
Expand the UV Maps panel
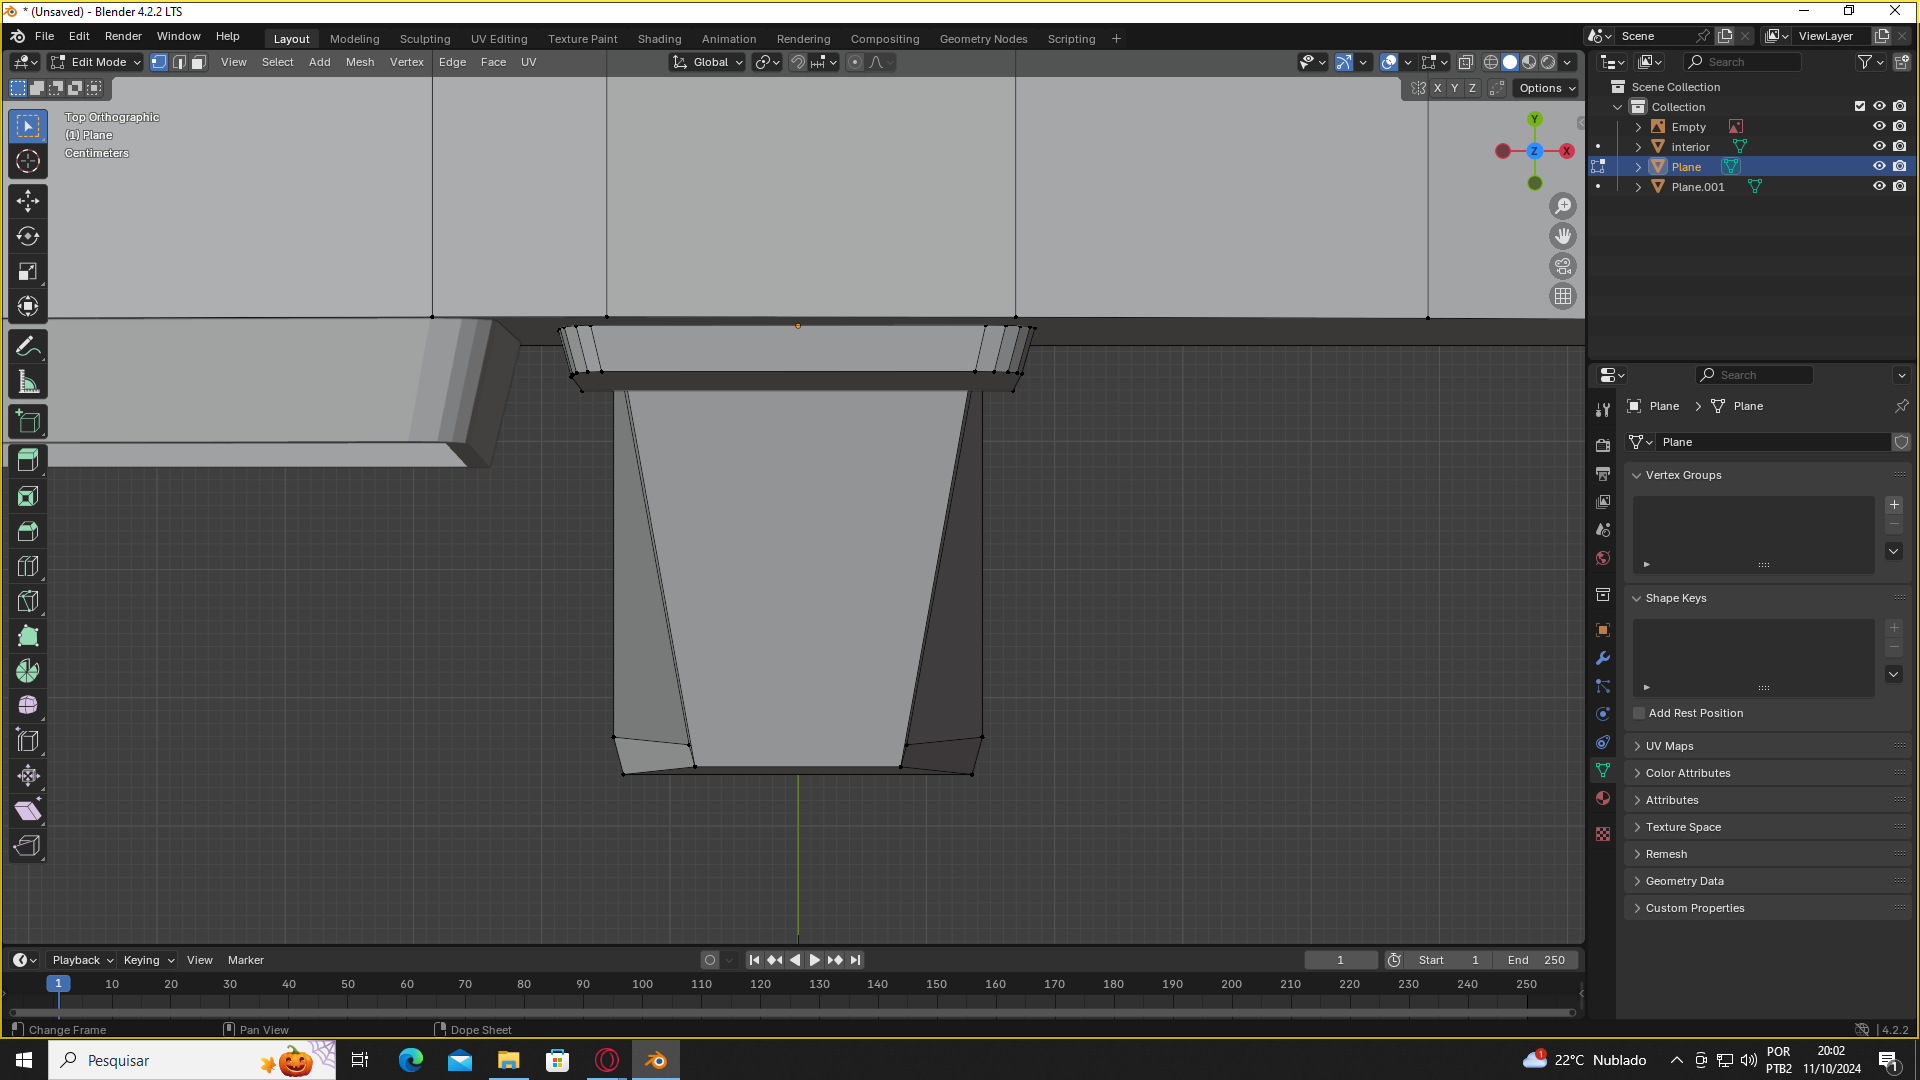click(1670, 746)
